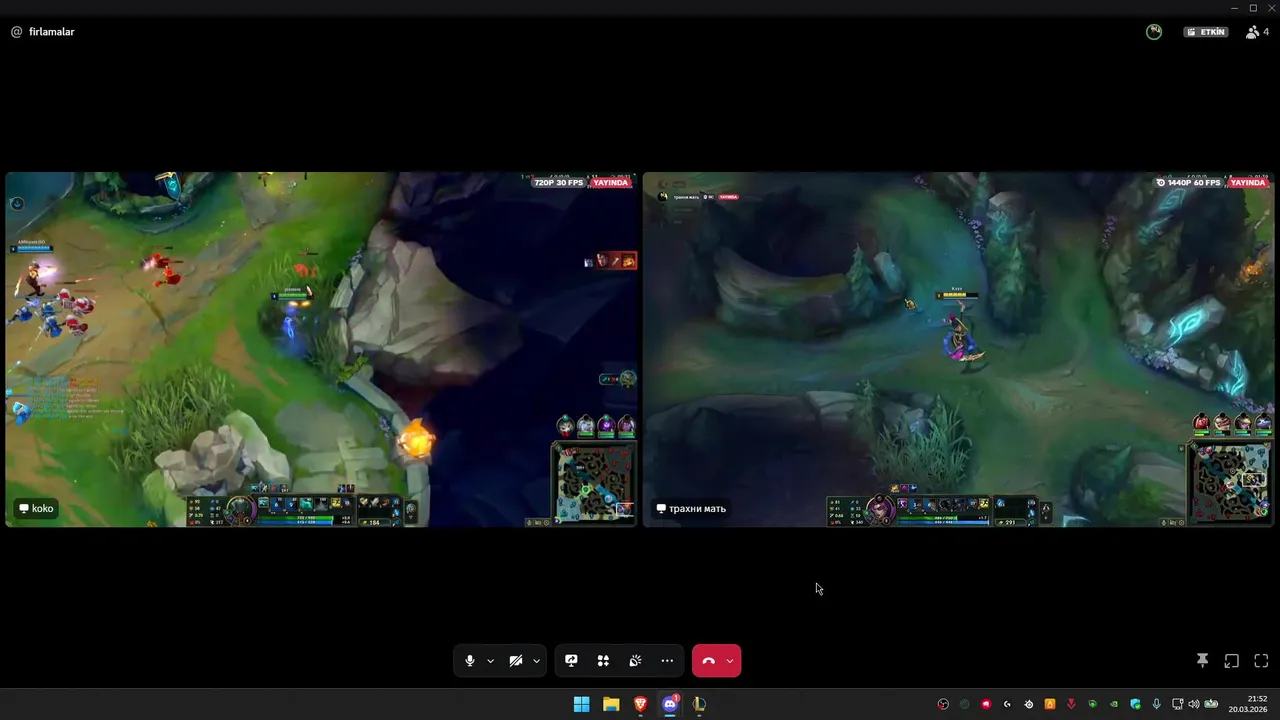Open disconnect options chevron
This screenshot has width=1280, height=720.
730,661
